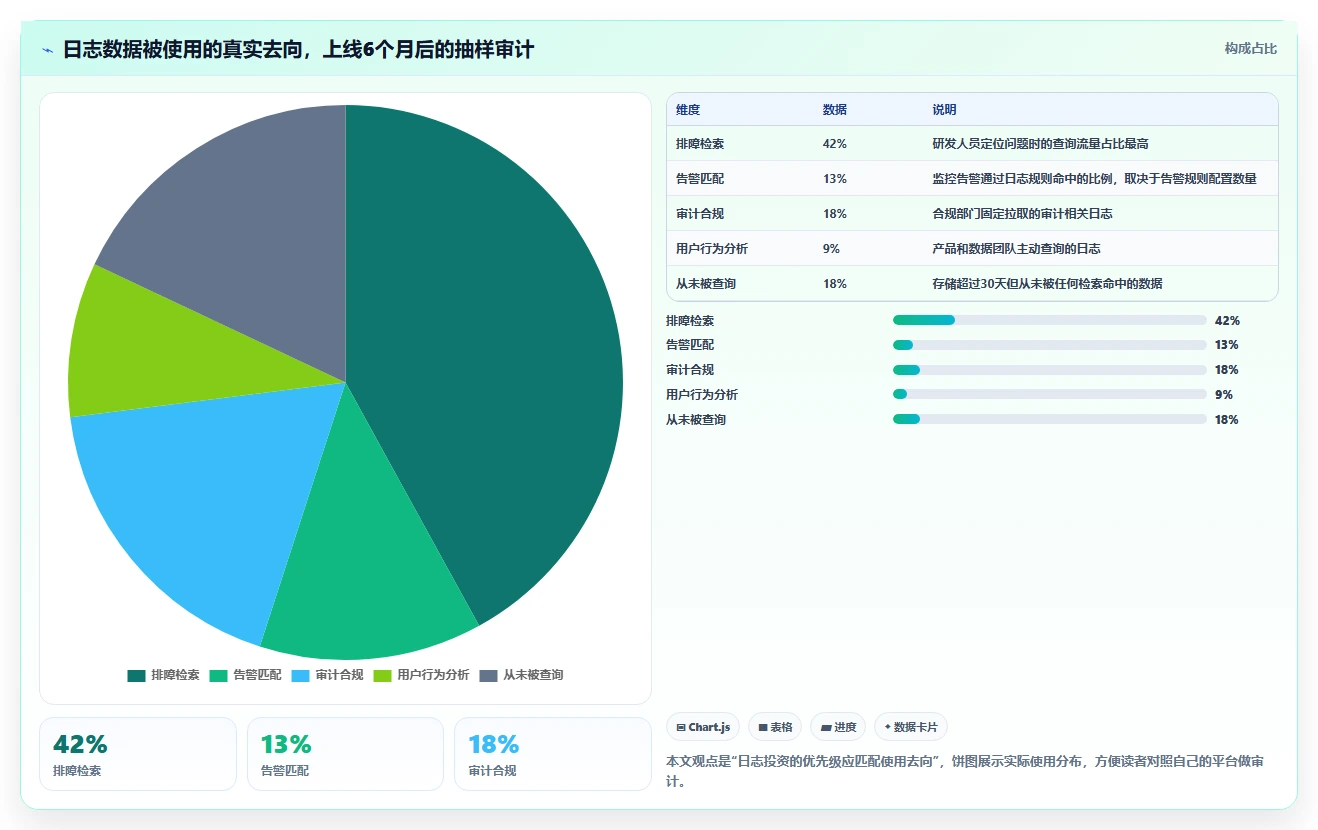Viewport: 1318px width, 830px height.
Task: Open the 18% 审计合规 stat card
Action: point(553,754)
